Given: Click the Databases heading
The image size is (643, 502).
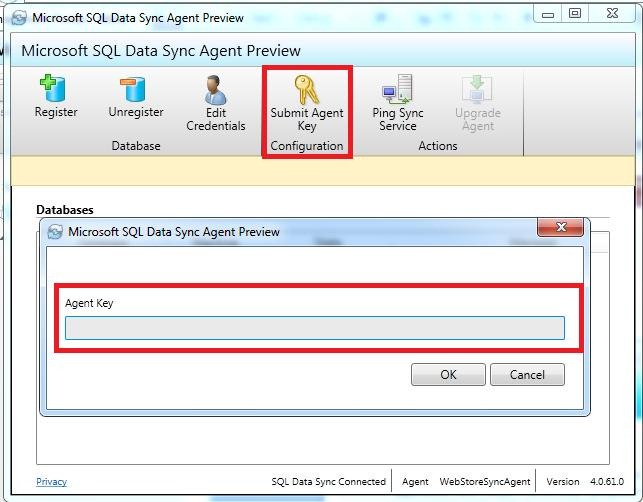Looking at the screenshot, I should tap(65, 210).
